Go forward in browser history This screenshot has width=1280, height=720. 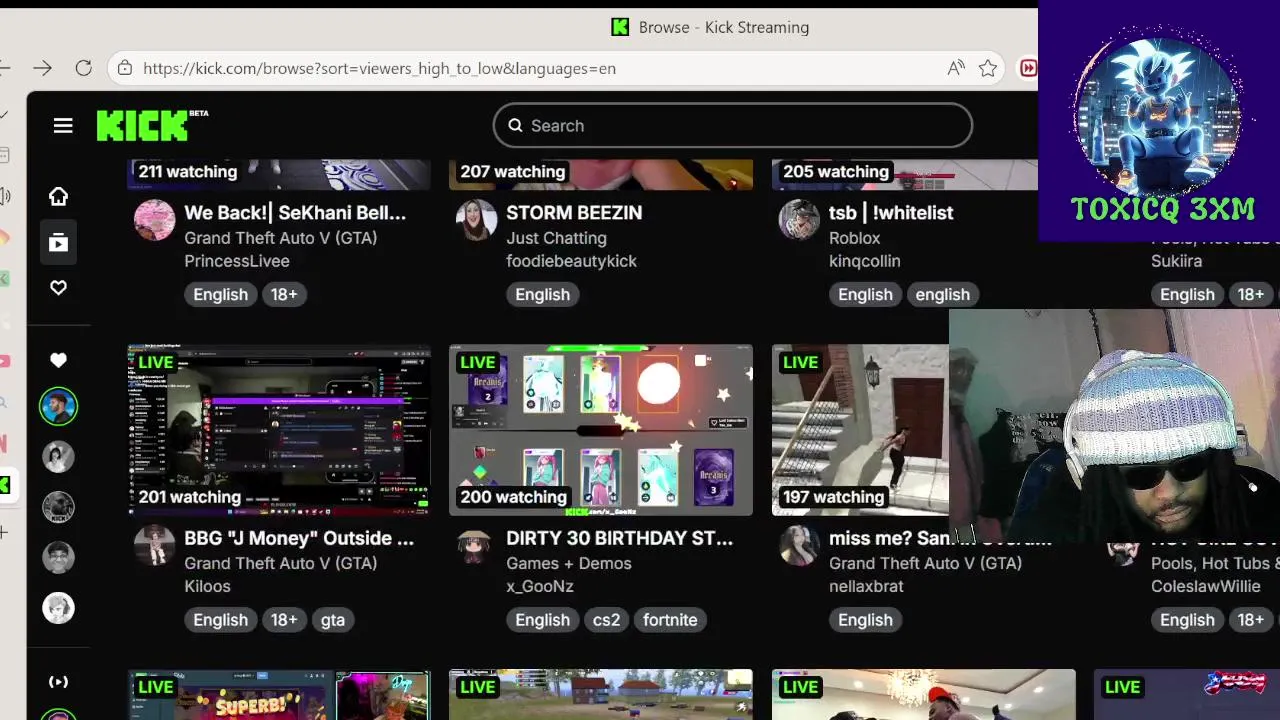point(42,68)
